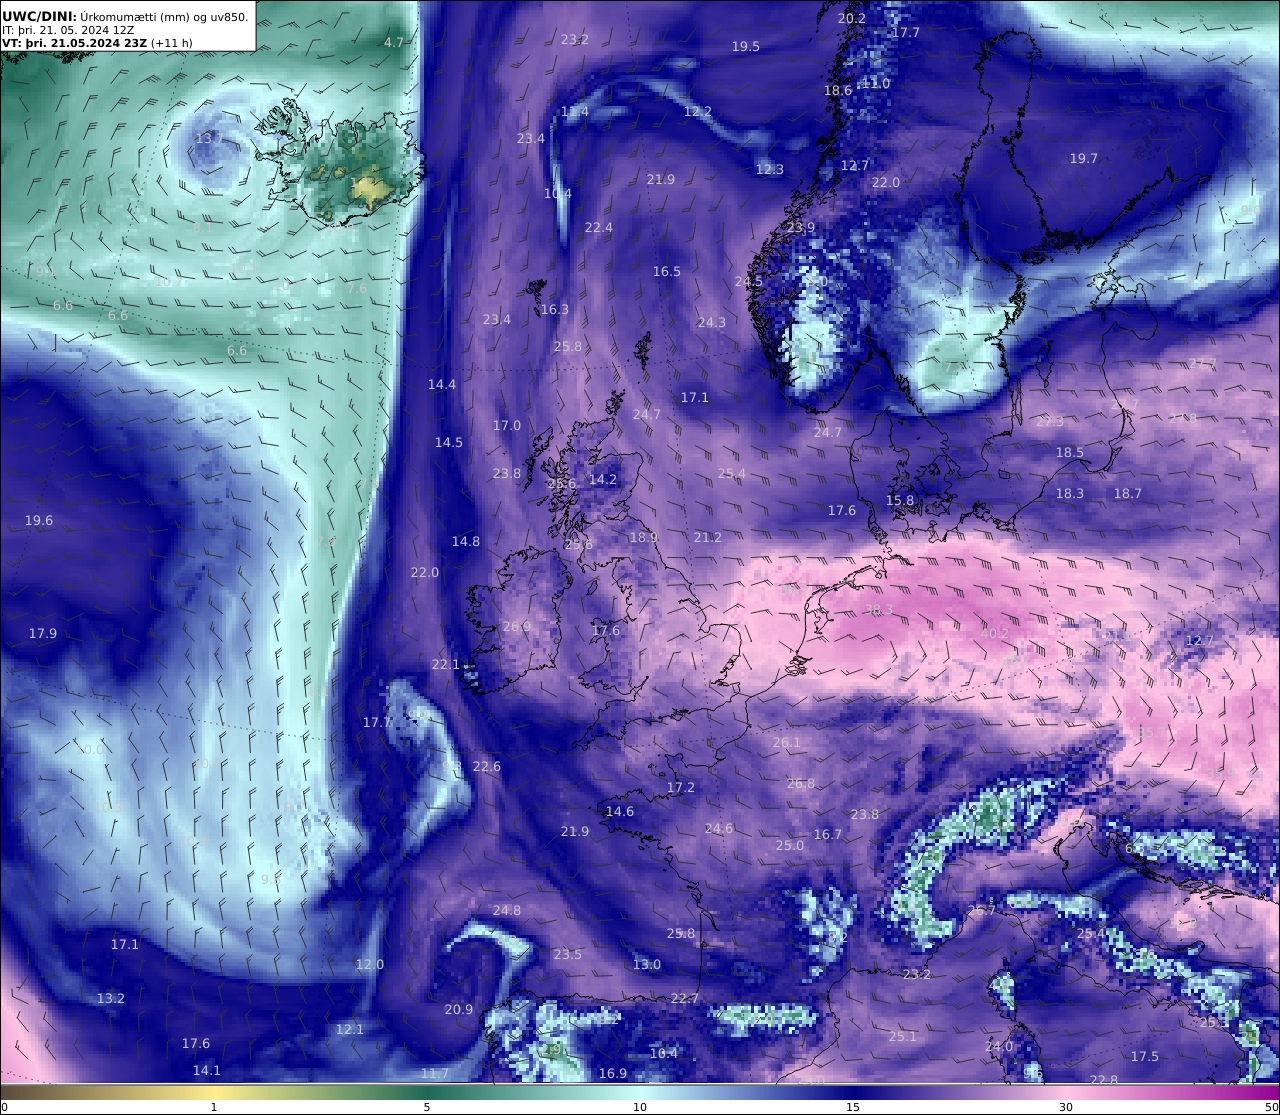Click the 14.4 value on the map
1280x1115 pixels.
coord(442,384)
